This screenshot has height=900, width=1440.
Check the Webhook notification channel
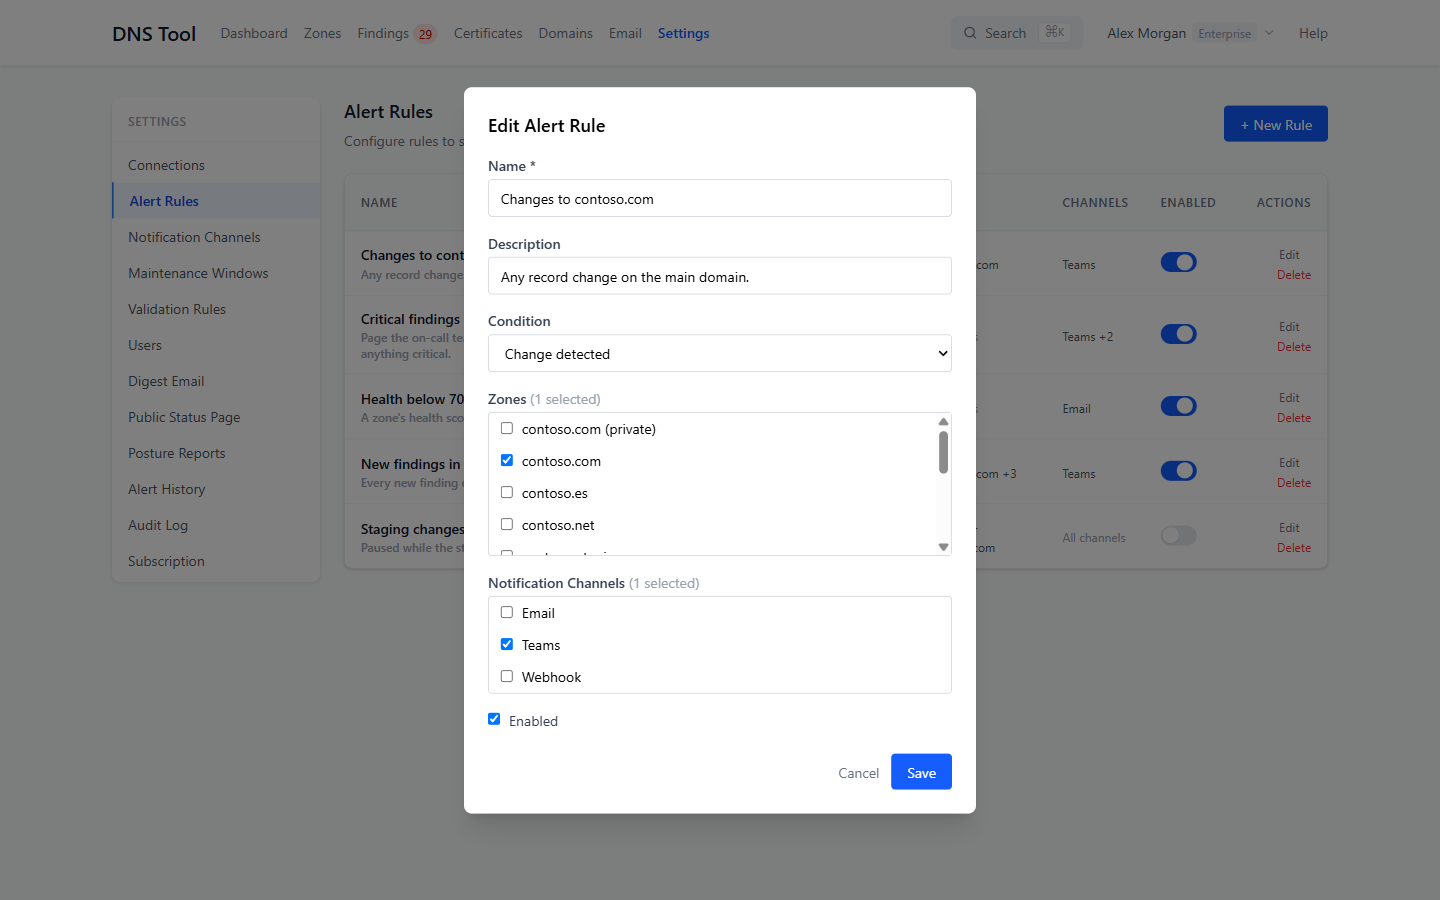(x=507, y=676)
